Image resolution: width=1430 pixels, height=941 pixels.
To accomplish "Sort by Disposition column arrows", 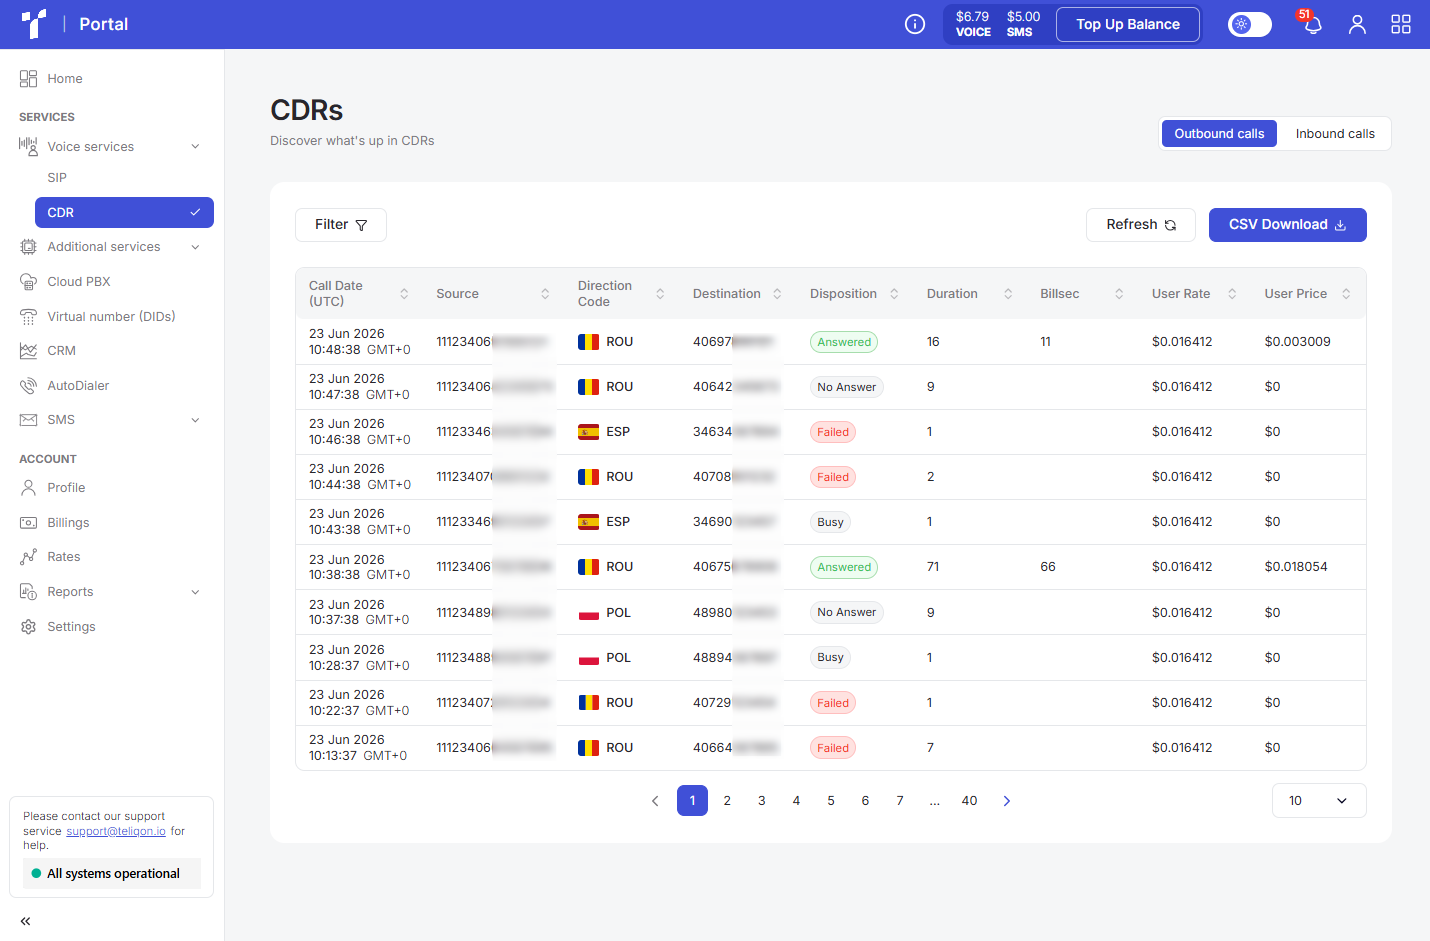I will (894, 294).
